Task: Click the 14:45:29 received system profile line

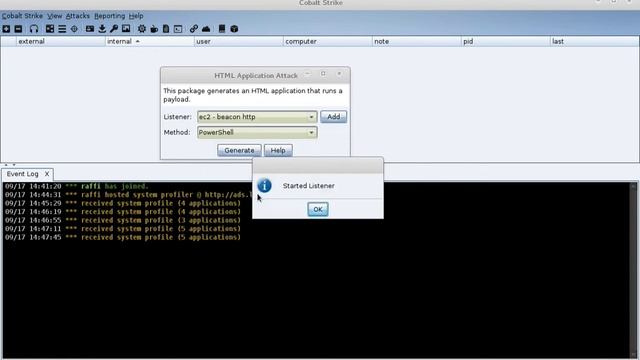Action: [123, 203]
